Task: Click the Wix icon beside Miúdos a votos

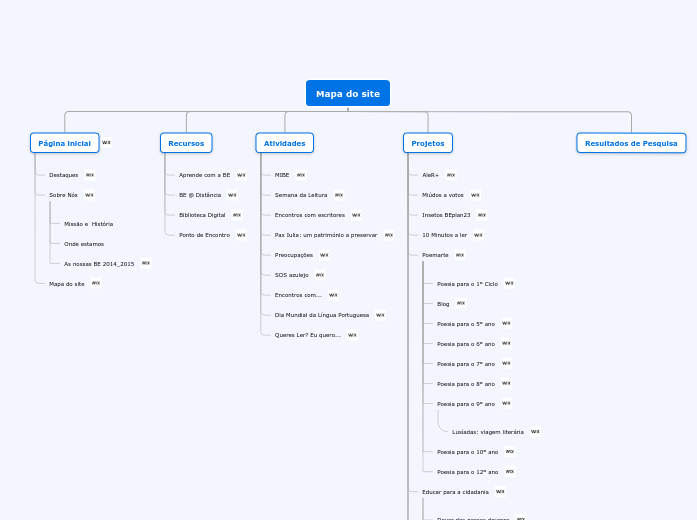Action: [x=475, y=195]
